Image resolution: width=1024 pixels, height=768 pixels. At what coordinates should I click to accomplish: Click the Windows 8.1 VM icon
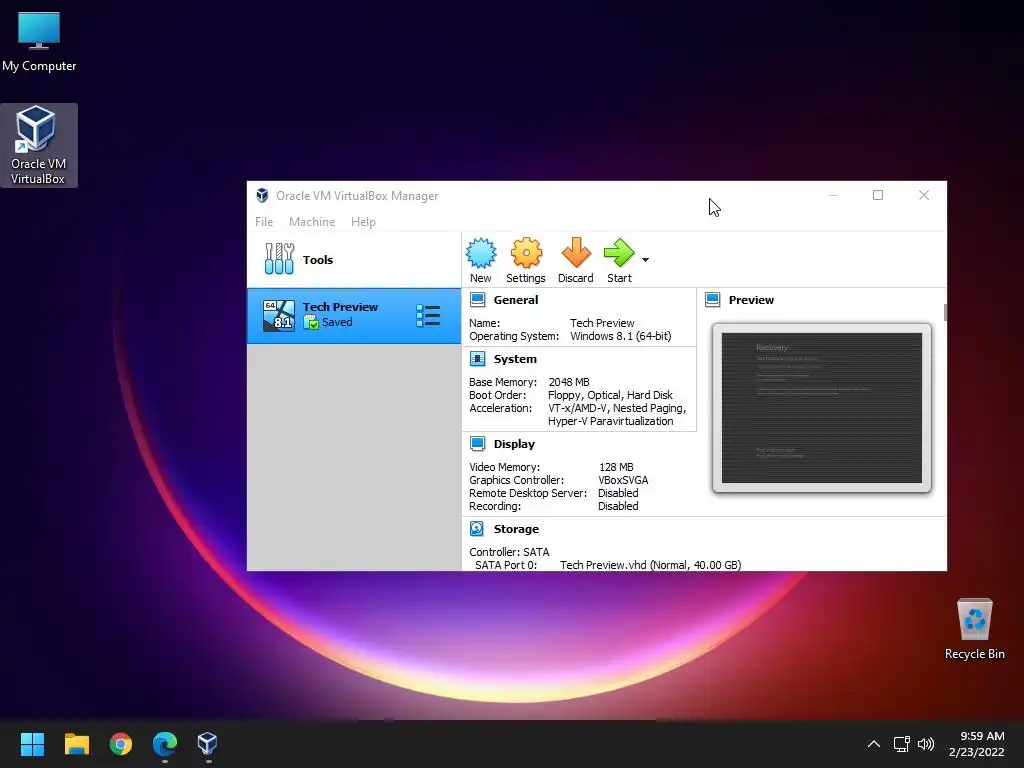(279, 315)
